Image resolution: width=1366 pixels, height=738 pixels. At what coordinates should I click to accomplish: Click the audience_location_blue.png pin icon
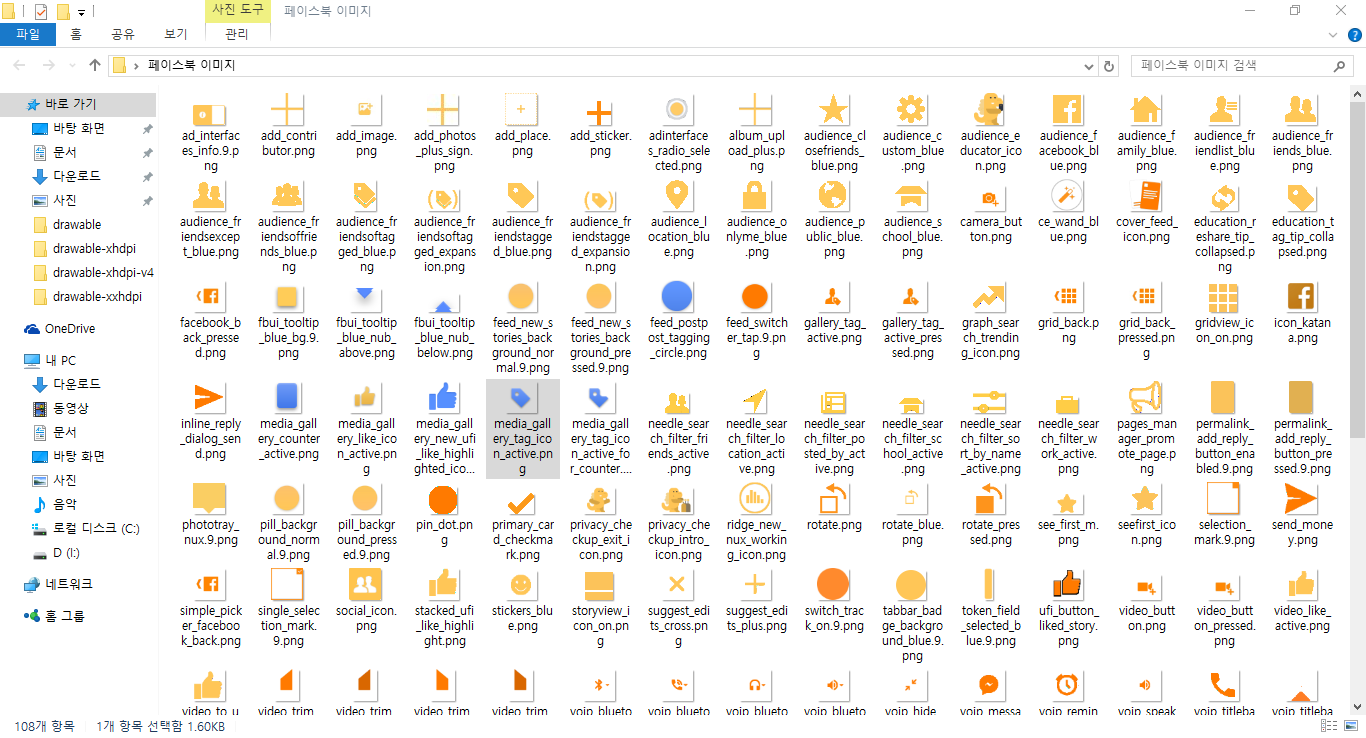[677, 196]
